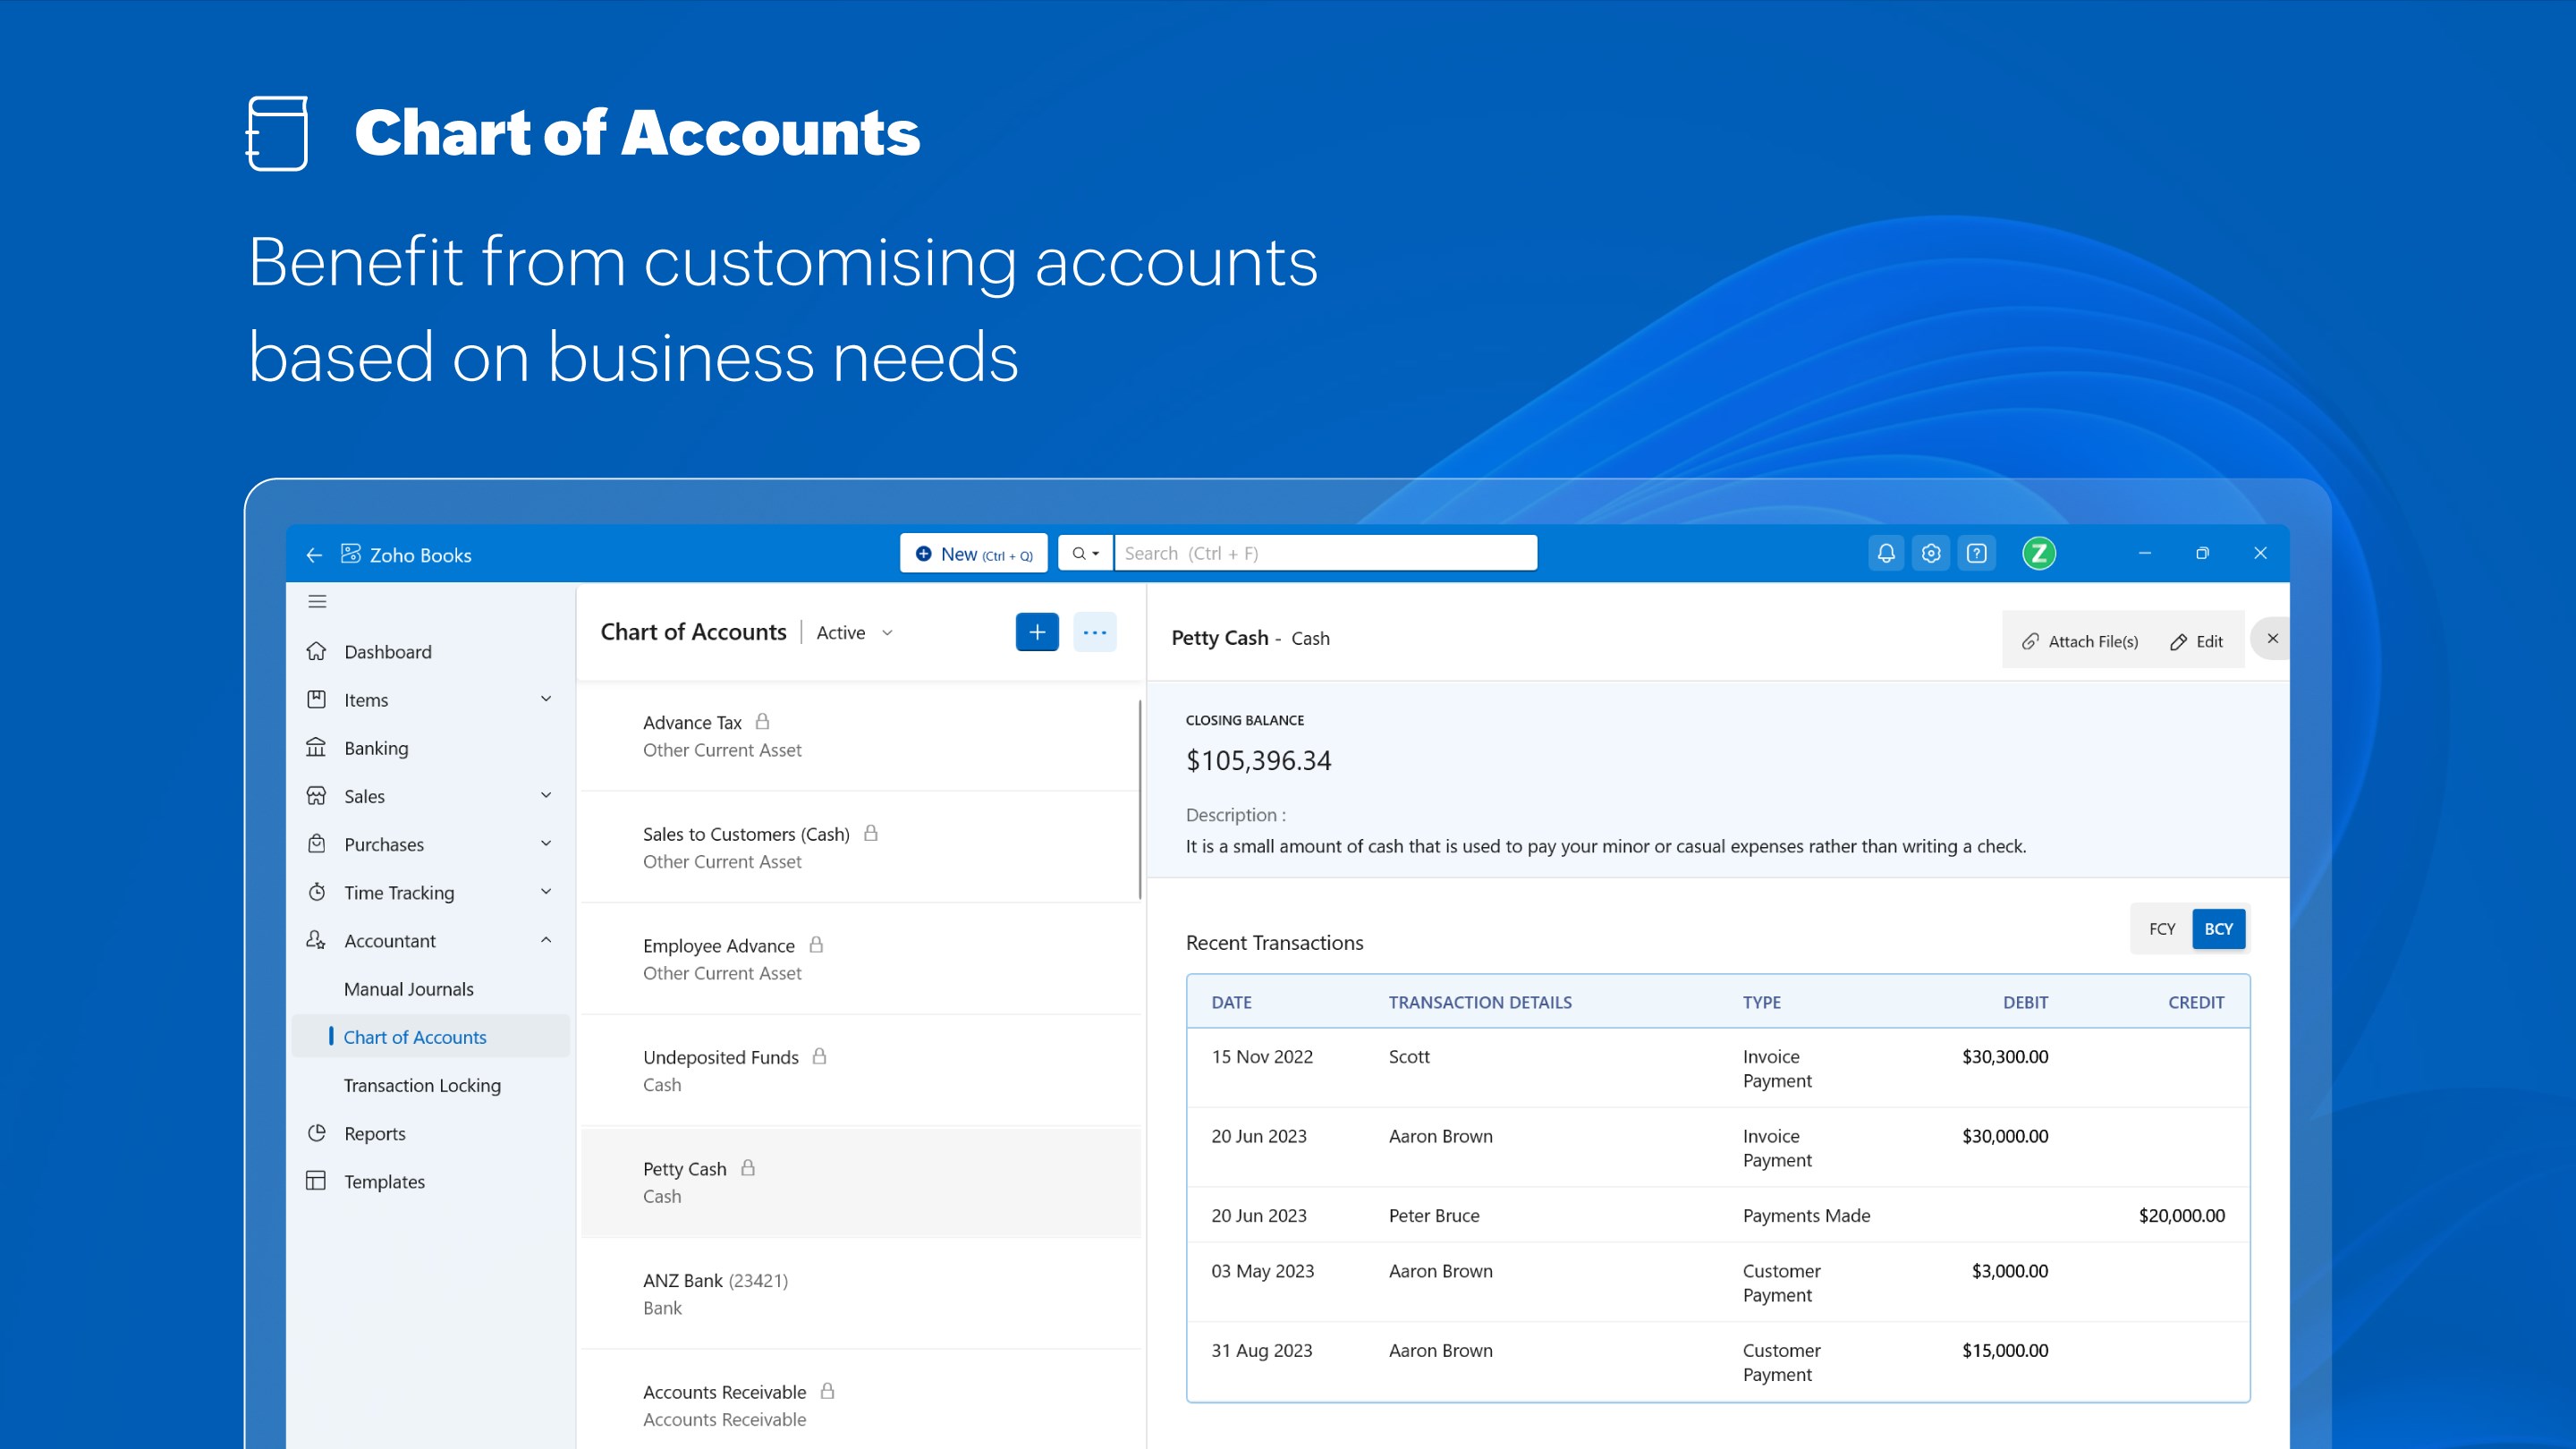This screenshot has height=1449, width=2576.
Task: Click the Banking sidebar icon
Action: click(316, 747)
